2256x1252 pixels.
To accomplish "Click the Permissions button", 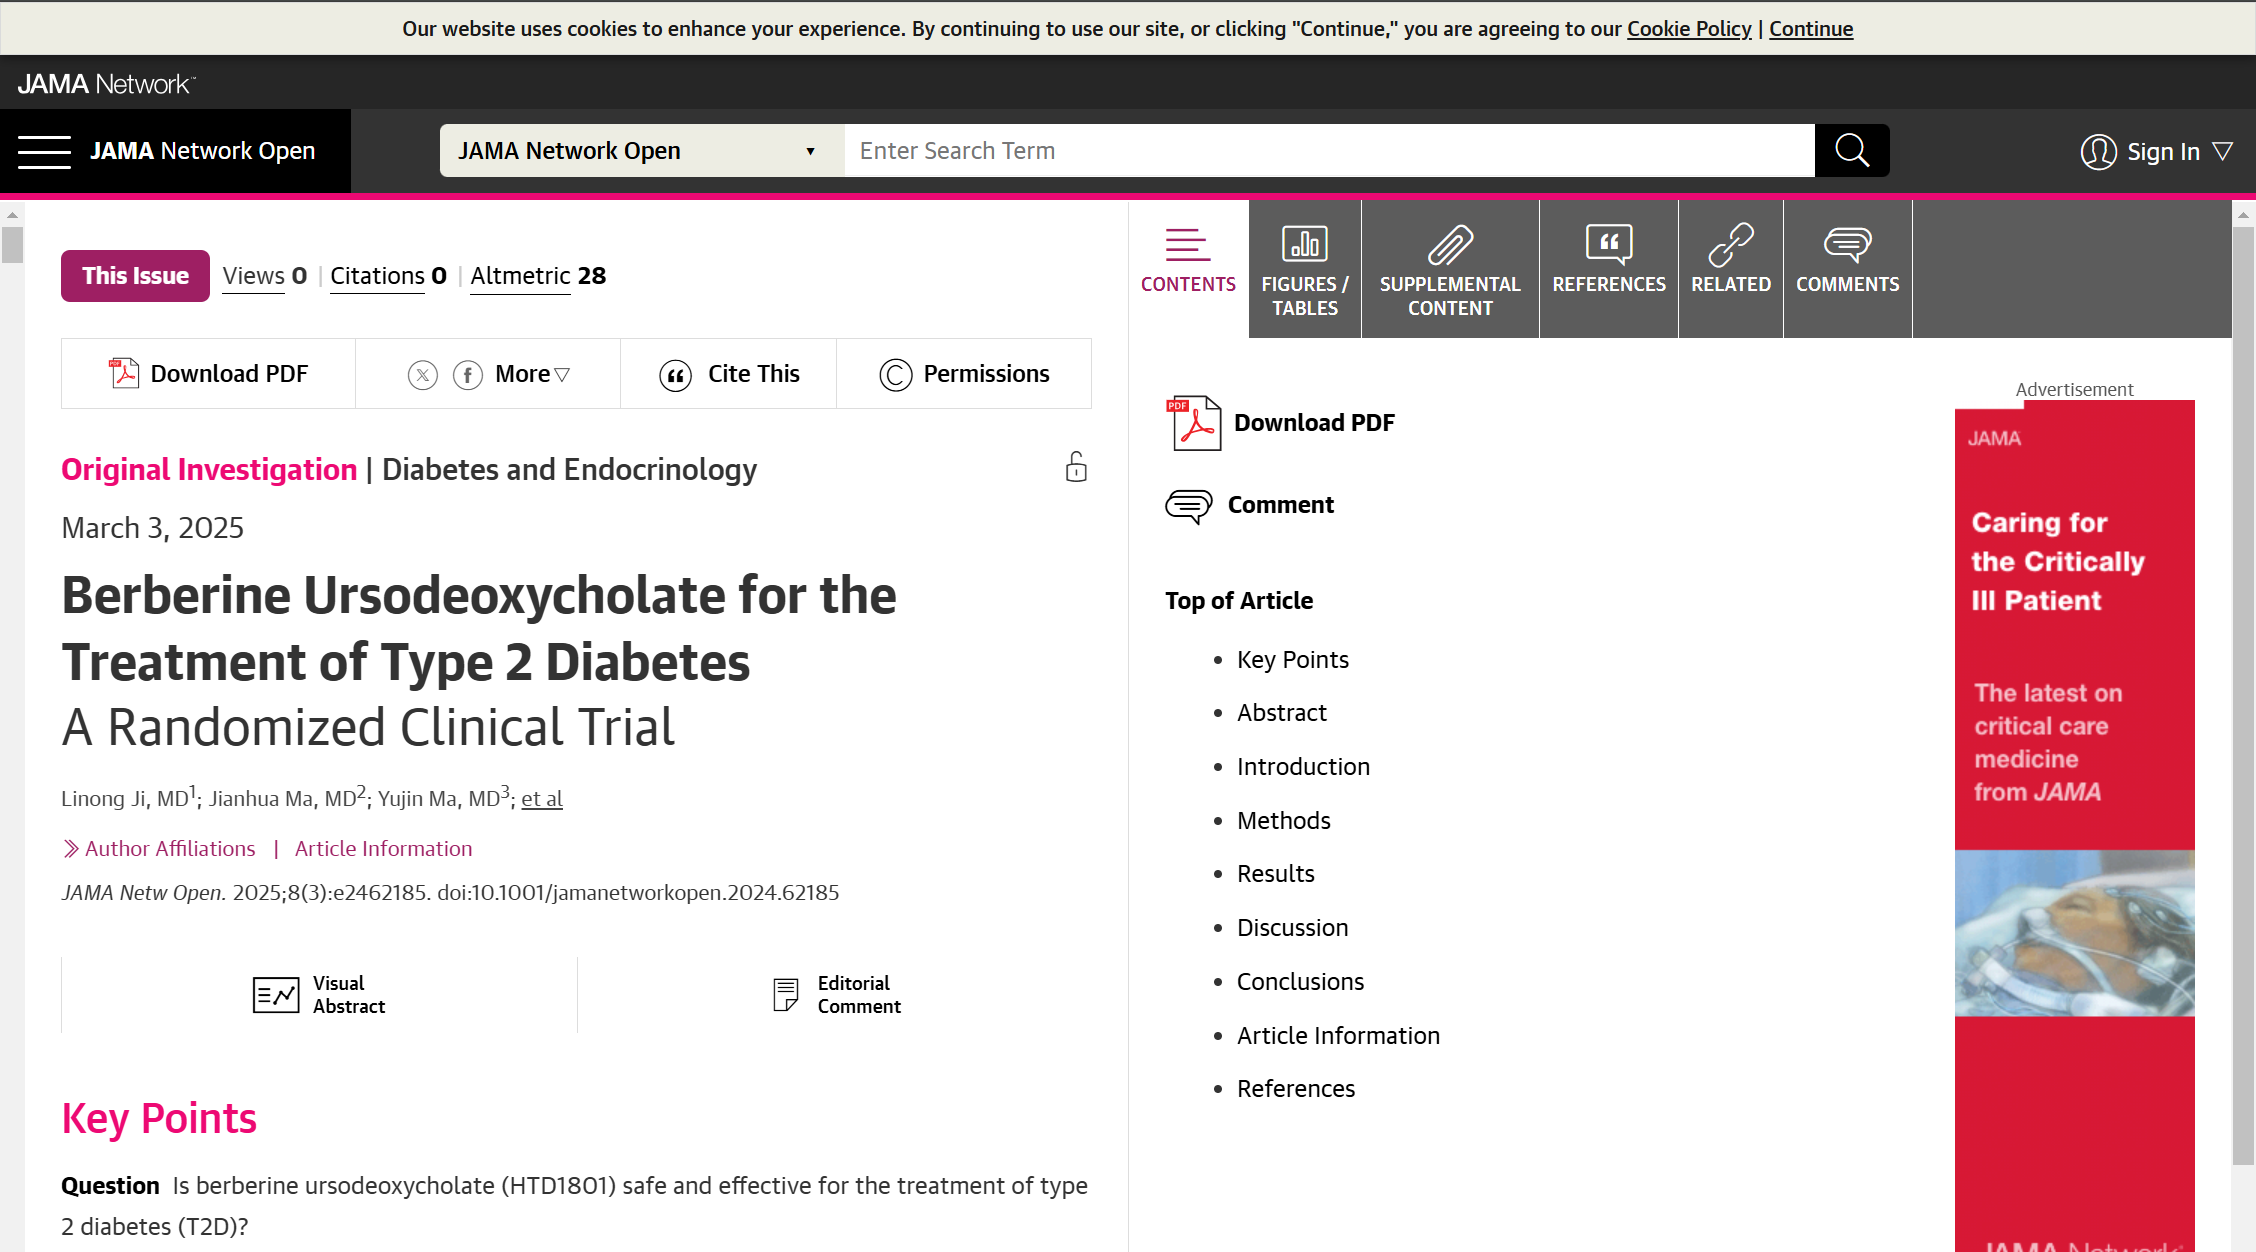I will (x=964, y=374).
